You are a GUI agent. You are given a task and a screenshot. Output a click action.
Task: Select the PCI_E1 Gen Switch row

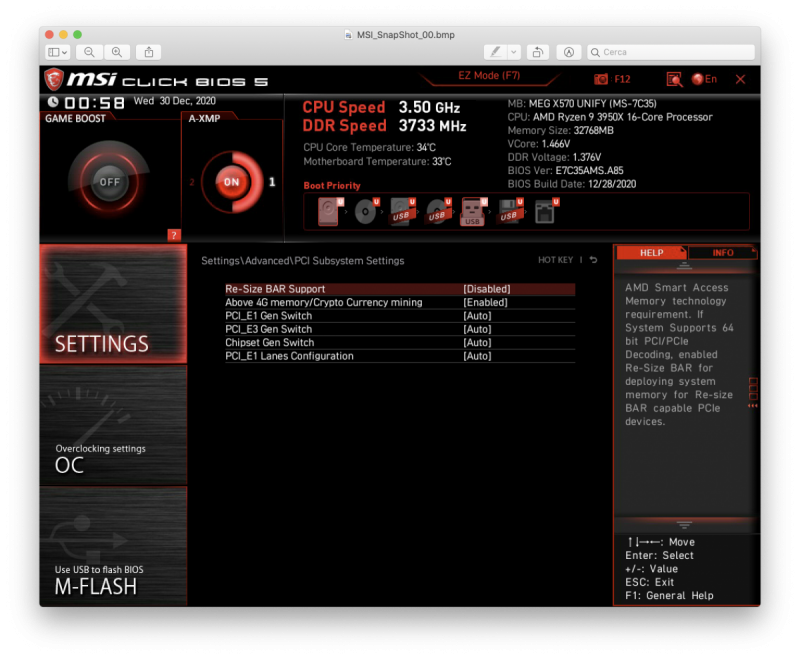coord(400,316)
